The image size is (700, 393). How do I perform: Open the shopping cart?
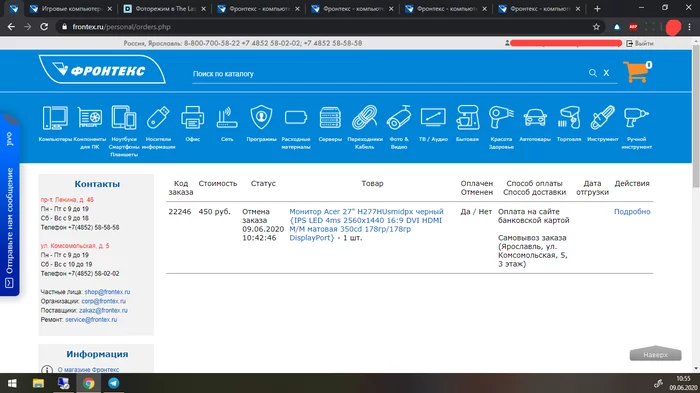[x=637, y=72]
